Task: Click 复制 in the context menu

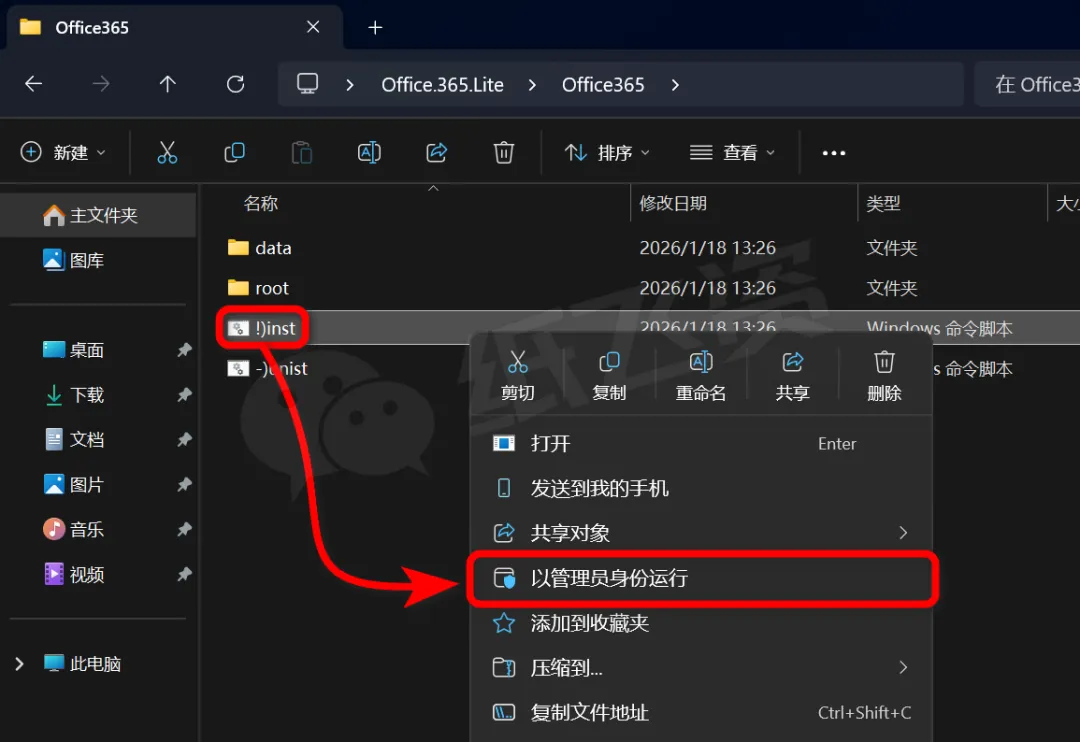Action: point(609,376)
